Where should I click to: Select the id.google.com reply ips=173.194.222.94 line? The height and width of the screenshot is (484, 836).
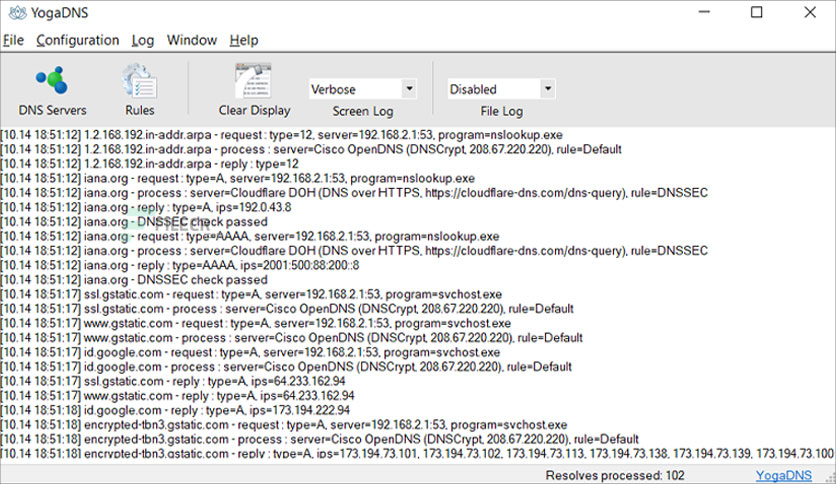pyautogui.click(x=175, y=410)
